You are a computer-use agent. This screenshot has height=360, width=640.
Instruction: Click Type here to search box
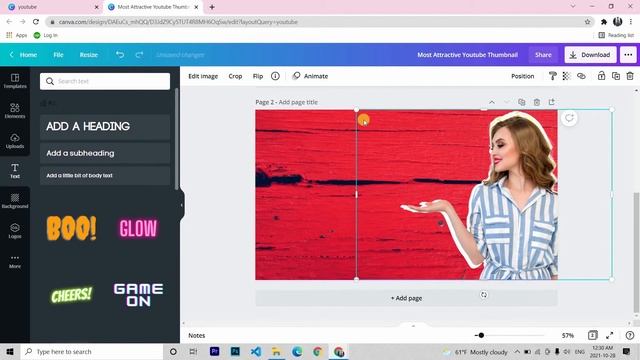click(x=92, y=351)
